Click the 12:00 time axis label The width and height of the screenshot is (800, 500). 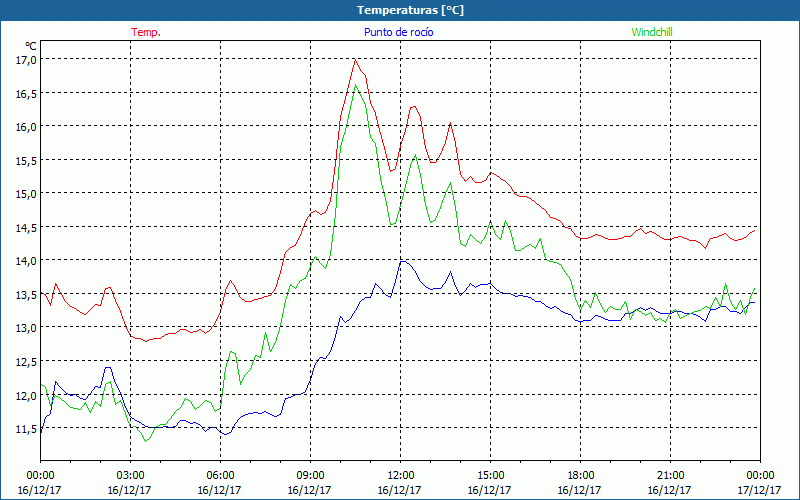click(400, 475)
